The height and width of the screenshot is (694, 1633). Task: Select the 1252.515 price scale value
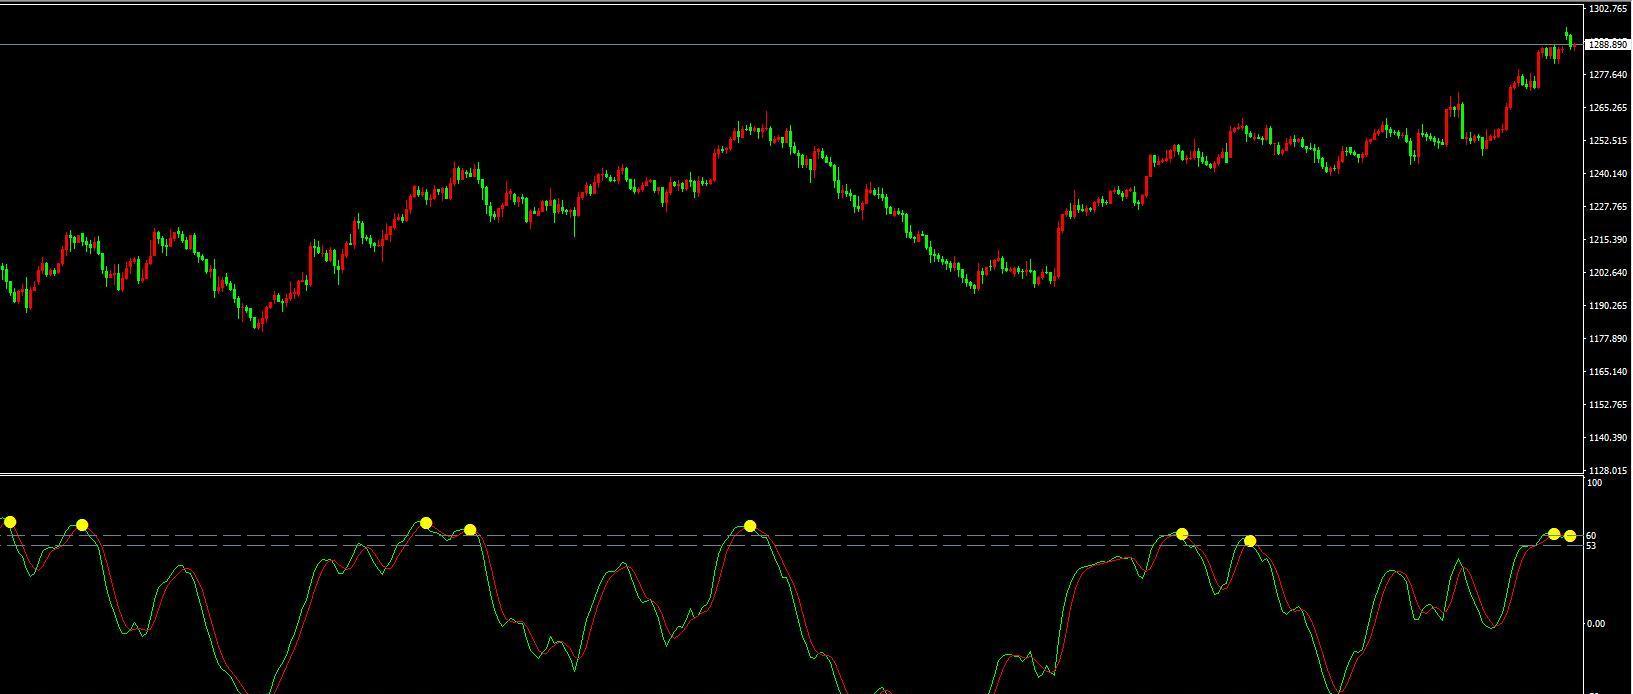[x=1608, y=141]
